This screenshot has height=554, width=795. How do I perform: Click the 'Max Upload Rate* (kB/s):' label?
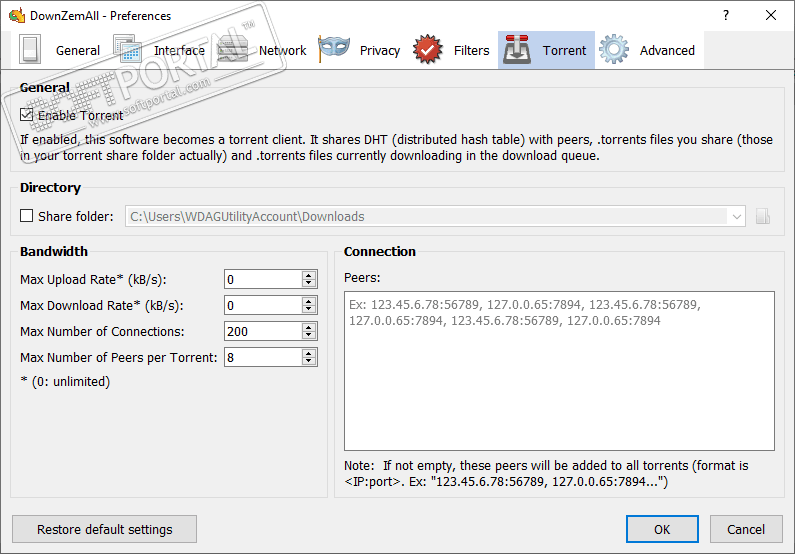(93, 279)
